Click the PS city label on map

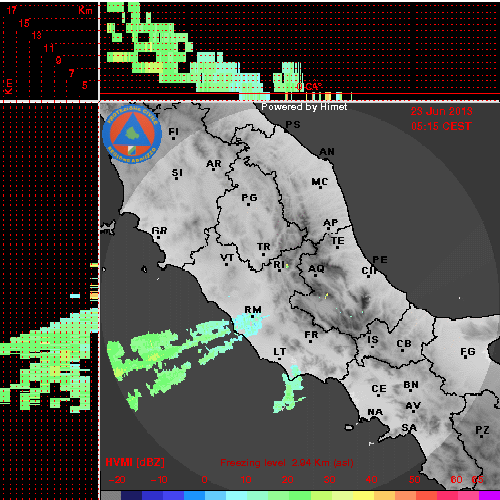click(x=293, y=124)
